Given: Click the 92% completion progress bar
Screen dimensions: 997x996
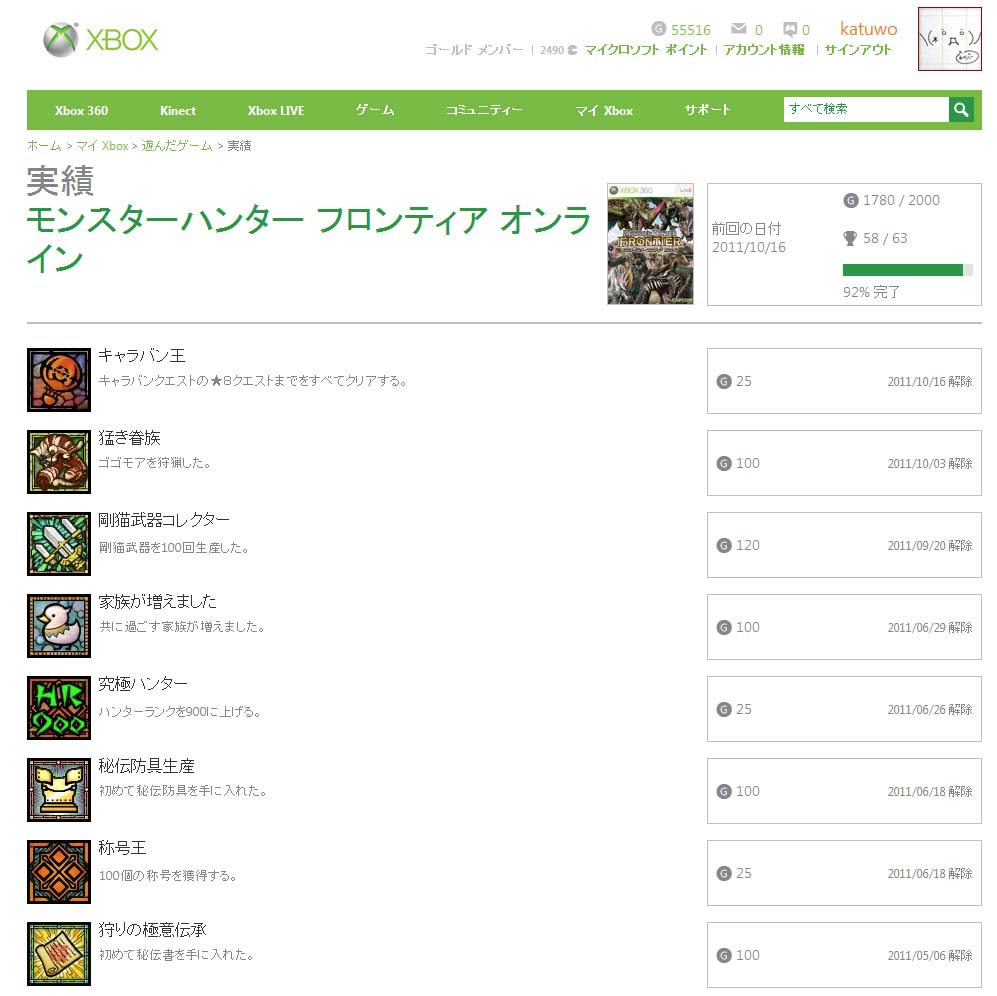Looking at the screenshot, I should pyautogui.click(x=907, y=270).
